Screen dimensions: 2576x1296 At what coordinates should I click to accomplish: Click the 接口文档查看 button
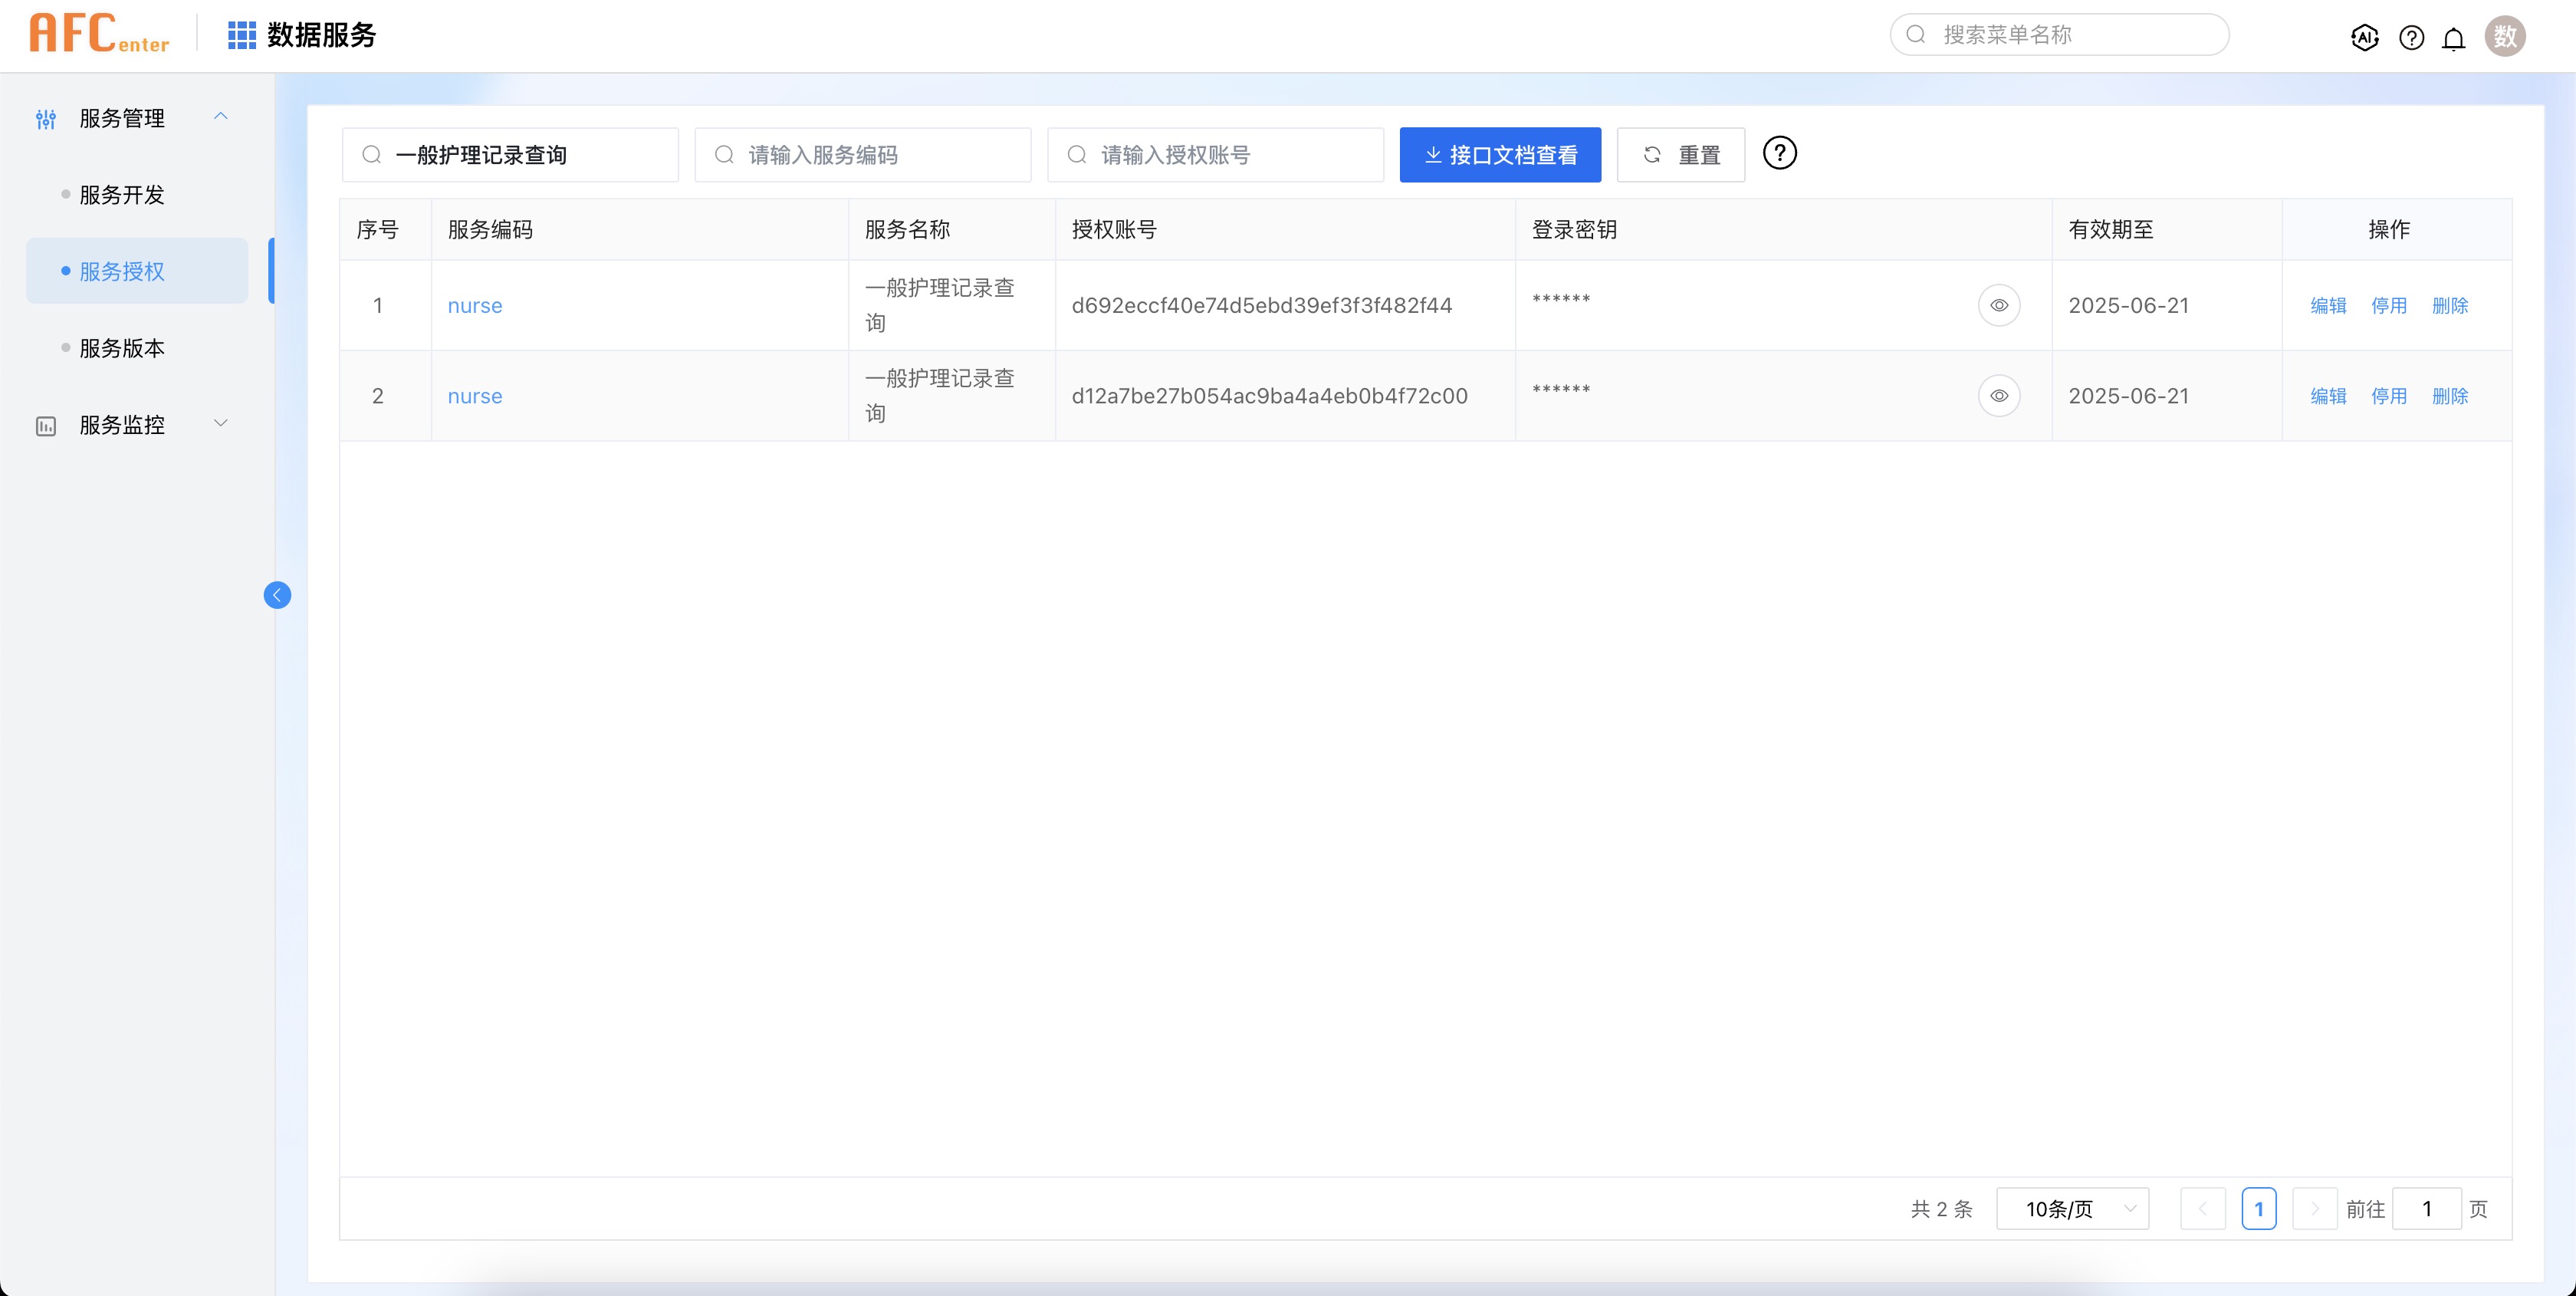[x=1499, y=155]
